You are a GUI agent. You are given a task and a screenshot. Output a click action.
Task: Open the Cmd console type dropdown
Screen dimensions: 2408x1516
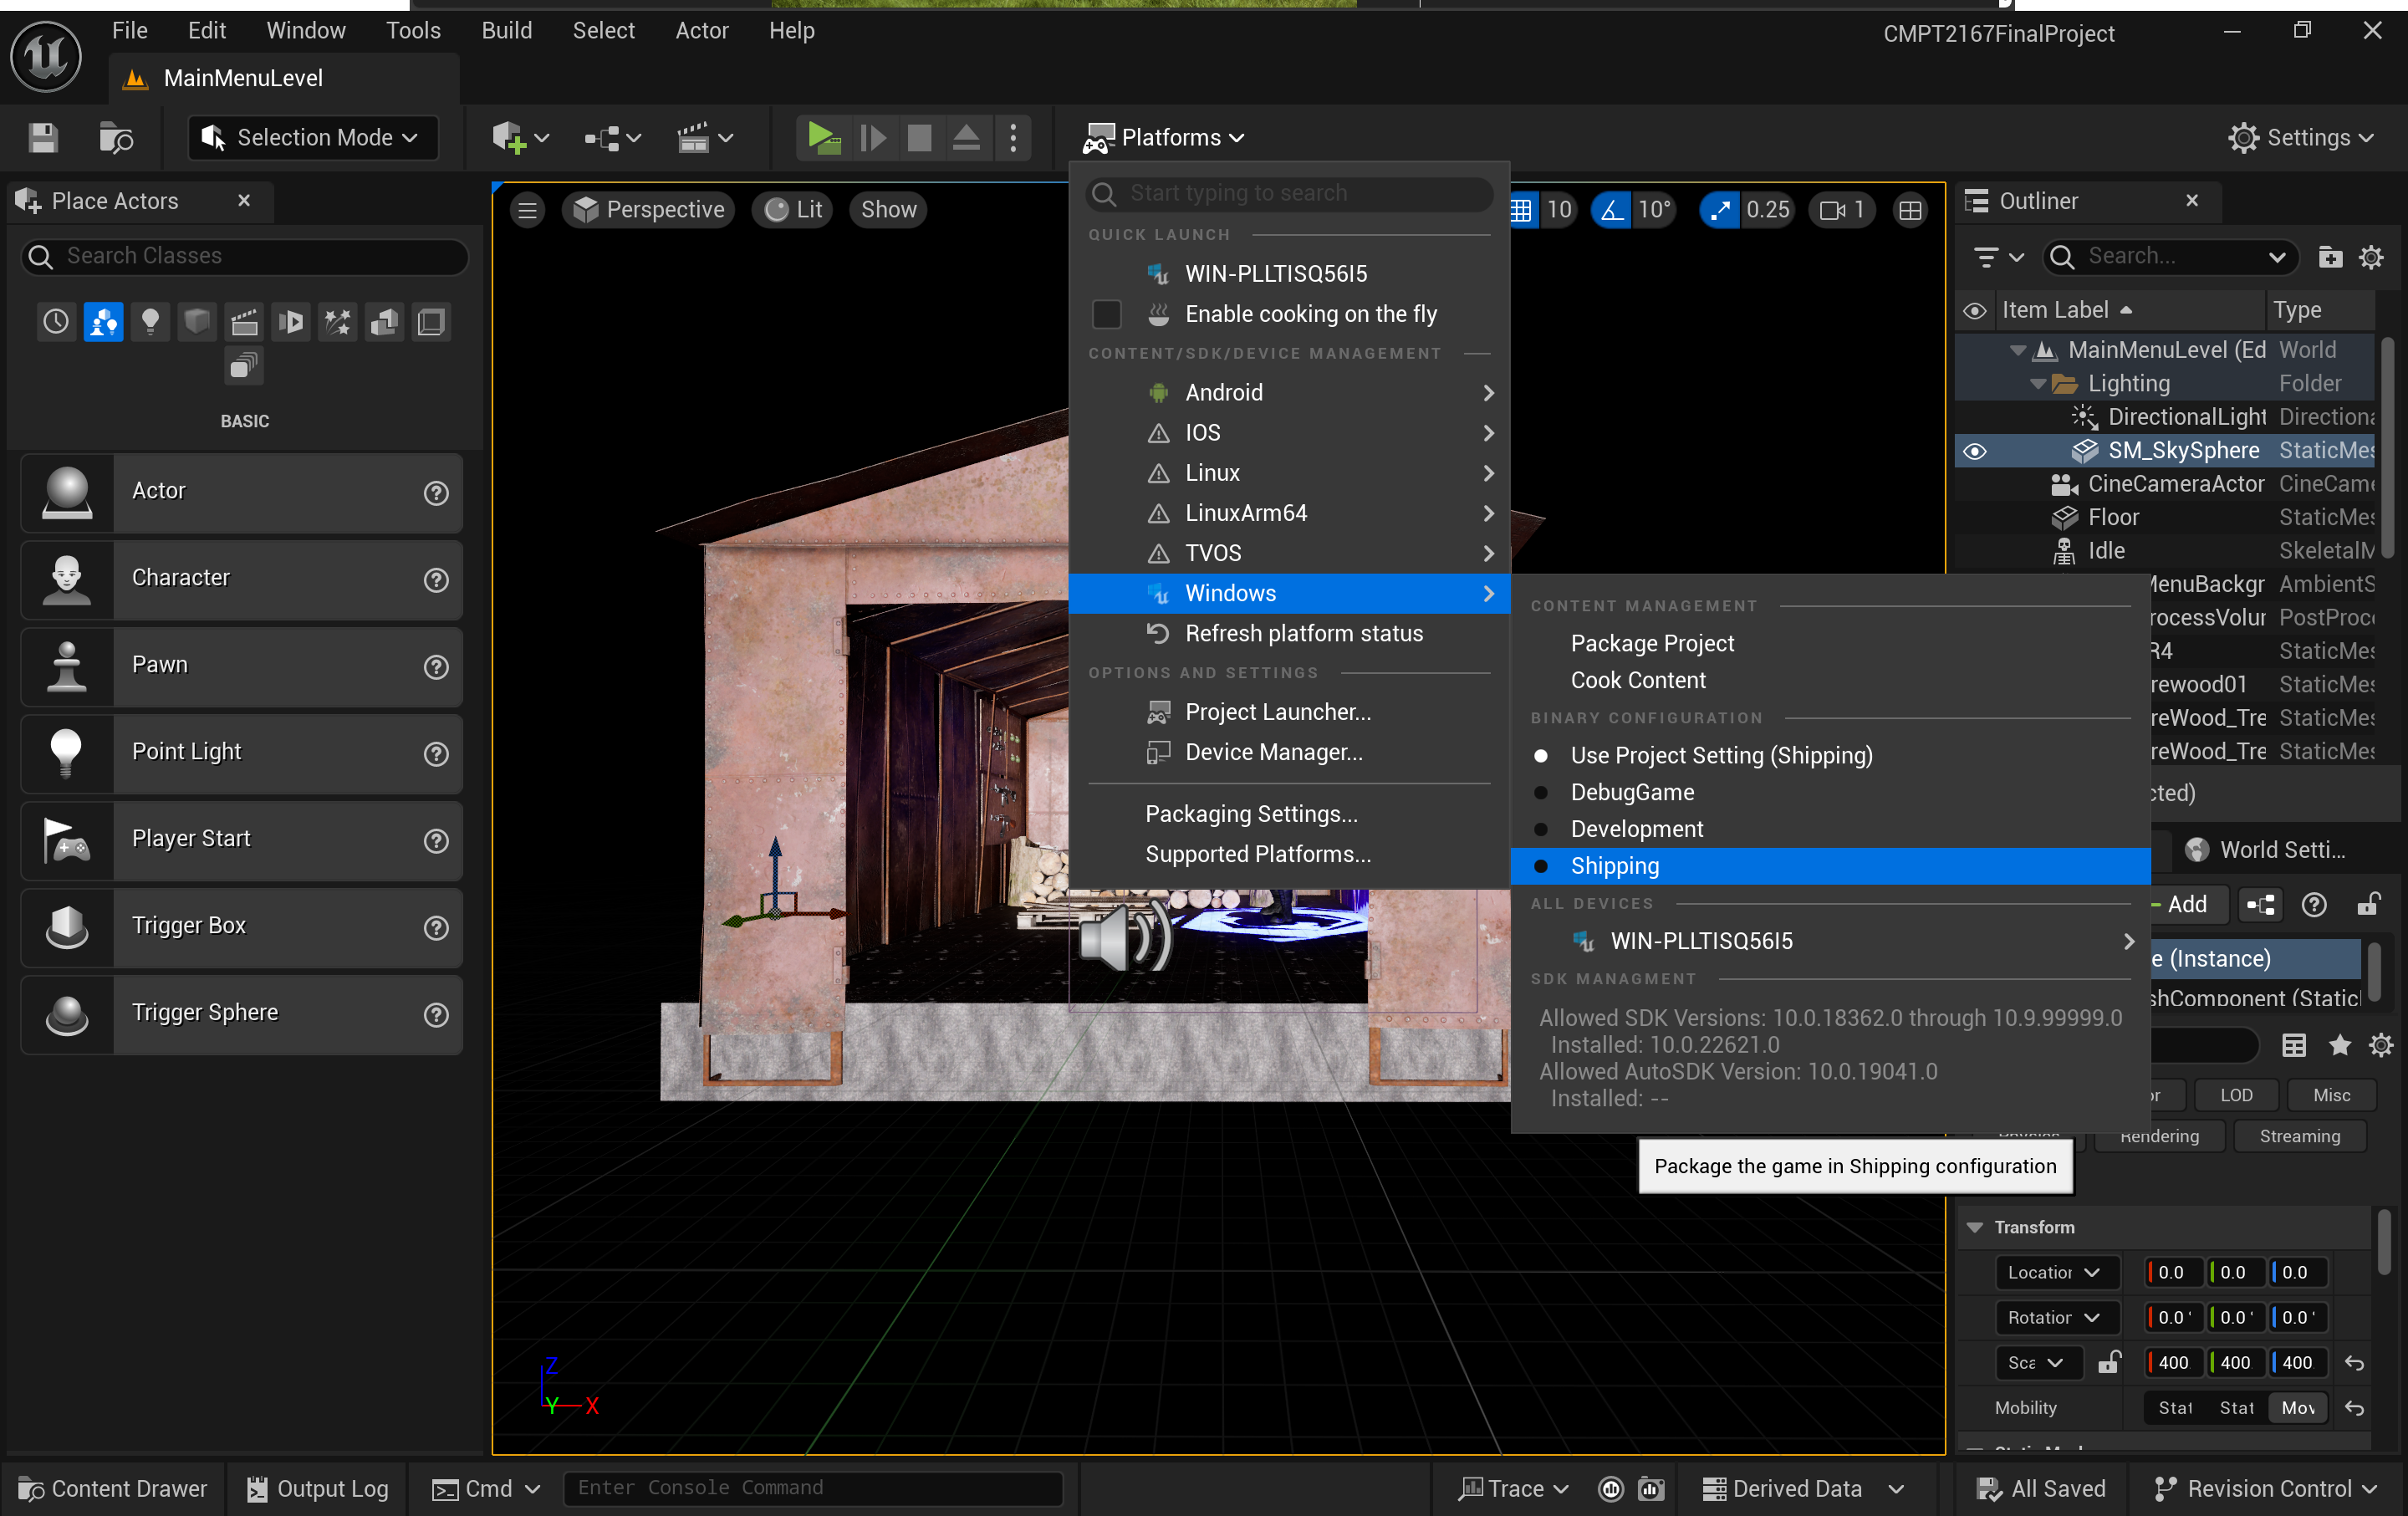click(487, 1489)
